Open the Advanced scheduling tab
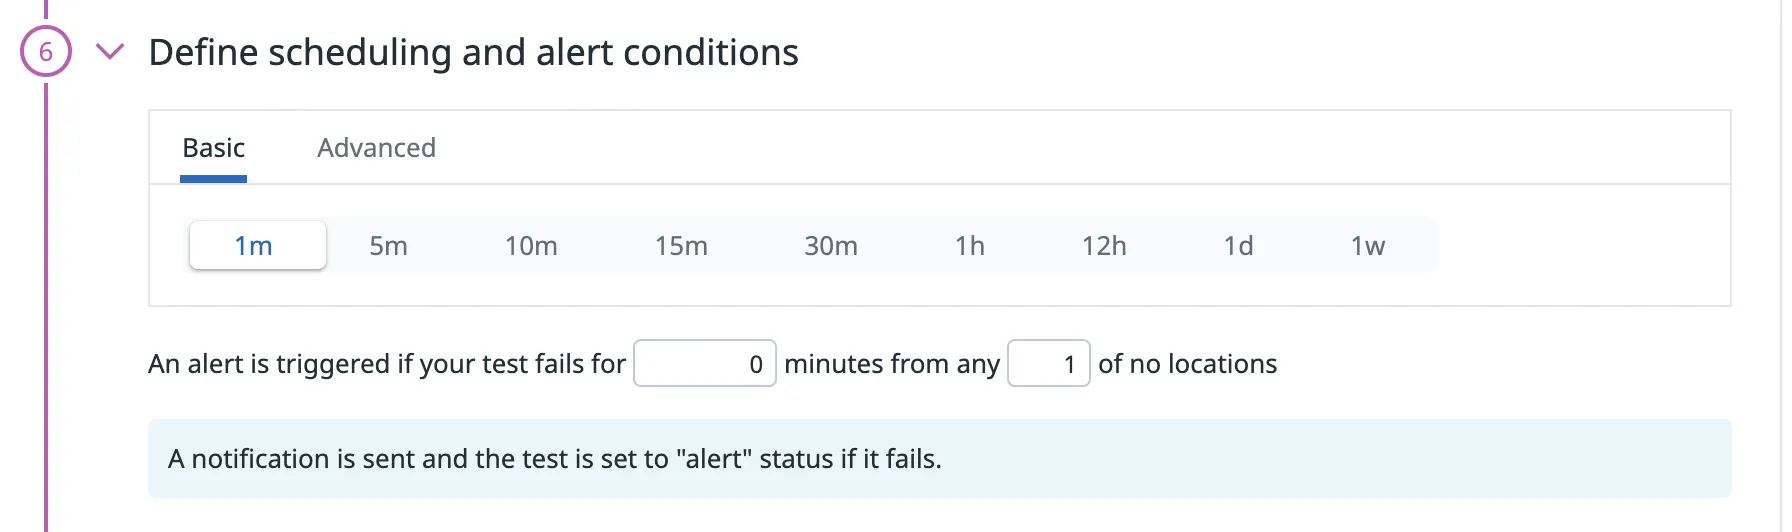1792x532 pixels. tap(376, 148)
